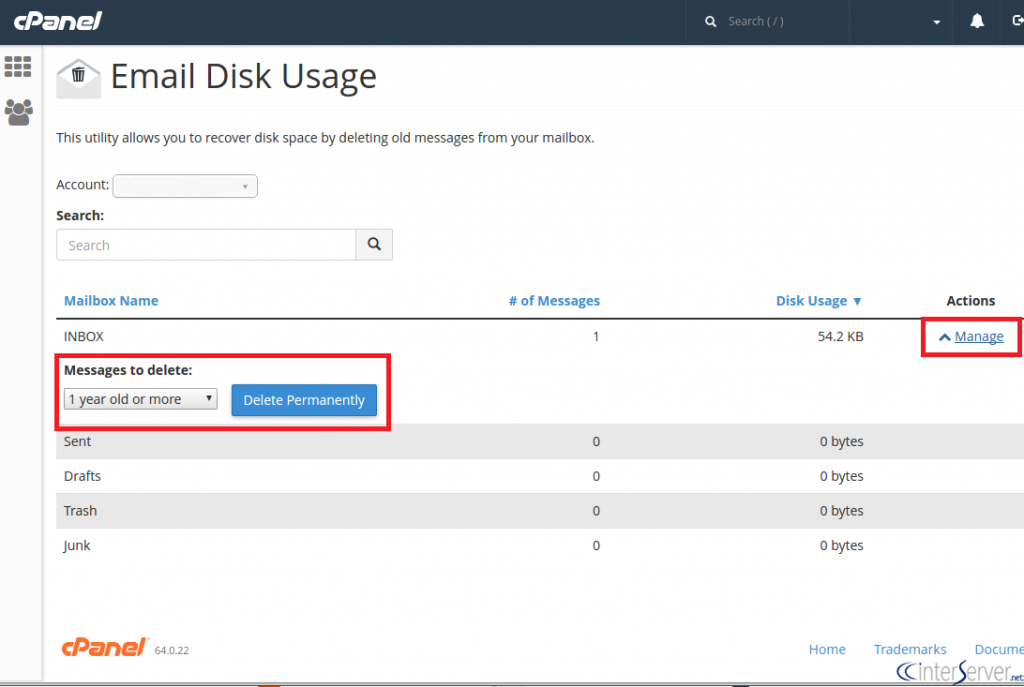Click the magnifier in the top navbar search
The height and width of the screenshot is (687, 1024).
coord(710,20)
